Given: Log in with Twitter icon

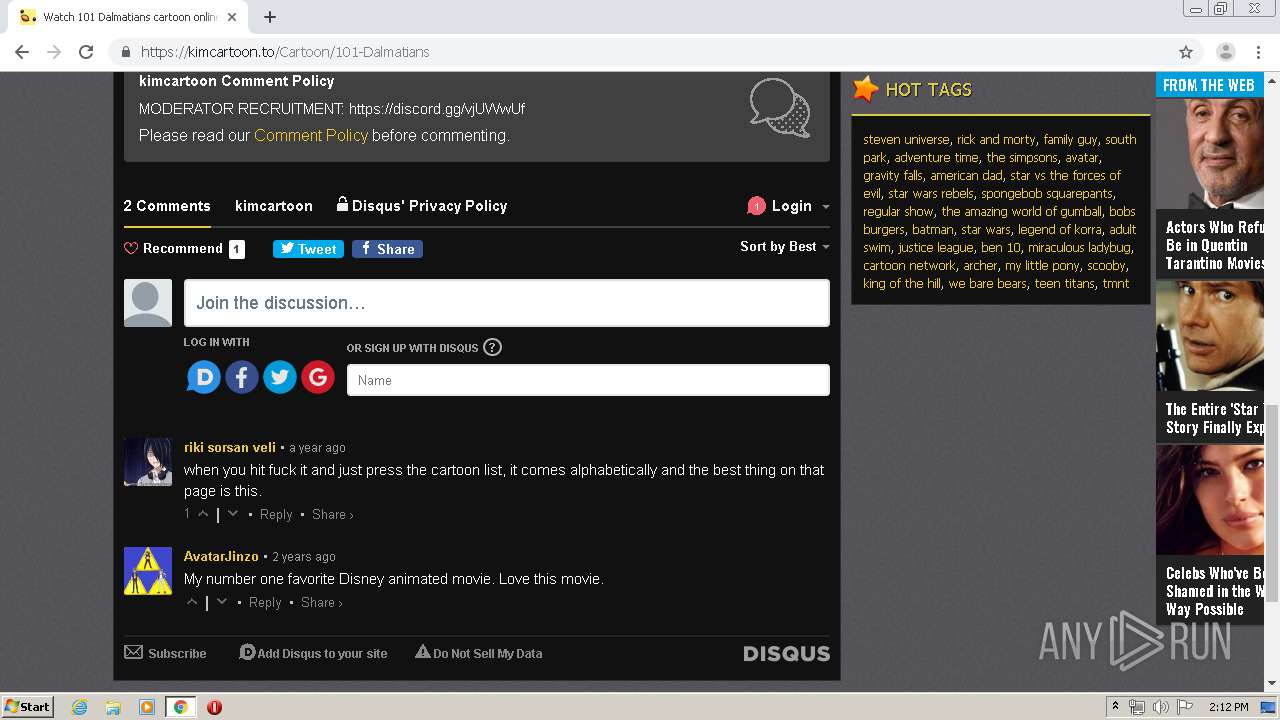Looking at the screenshot, I should [280, 377].
